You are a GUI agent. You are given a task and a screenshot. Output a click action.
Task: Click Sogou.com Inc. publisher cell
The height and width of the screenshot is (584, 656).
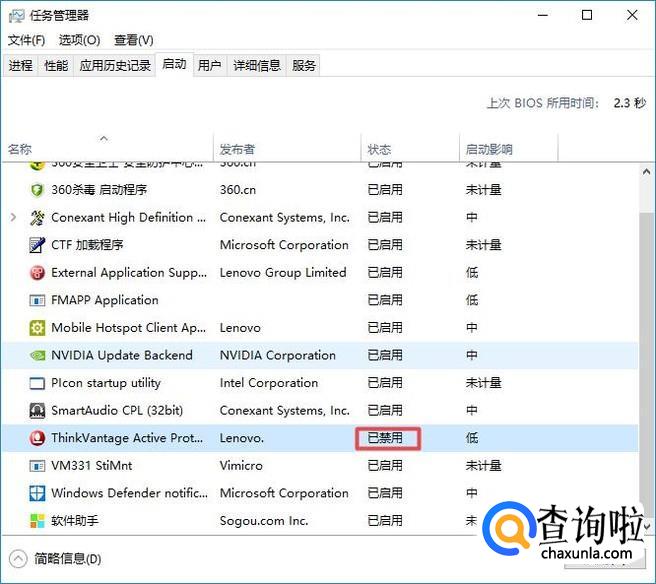(x=264, y=521)
